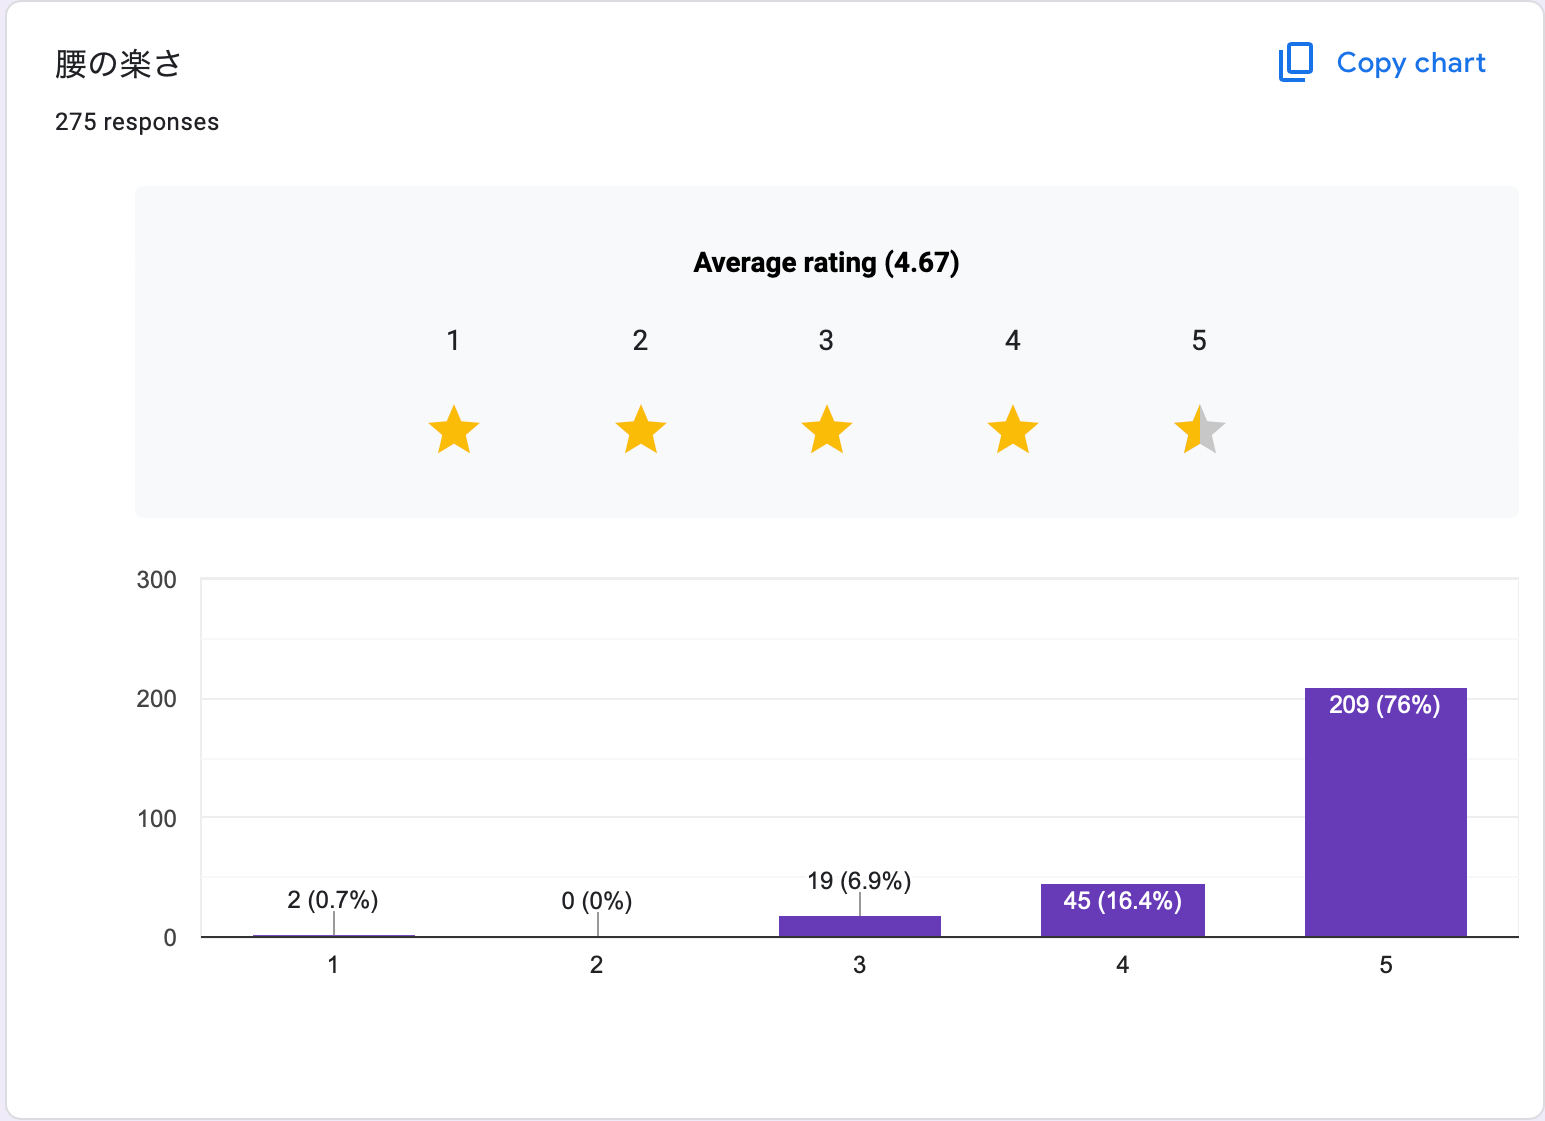
Task: Click the 0 (0%) data label
Action: [x=596, y=901]
